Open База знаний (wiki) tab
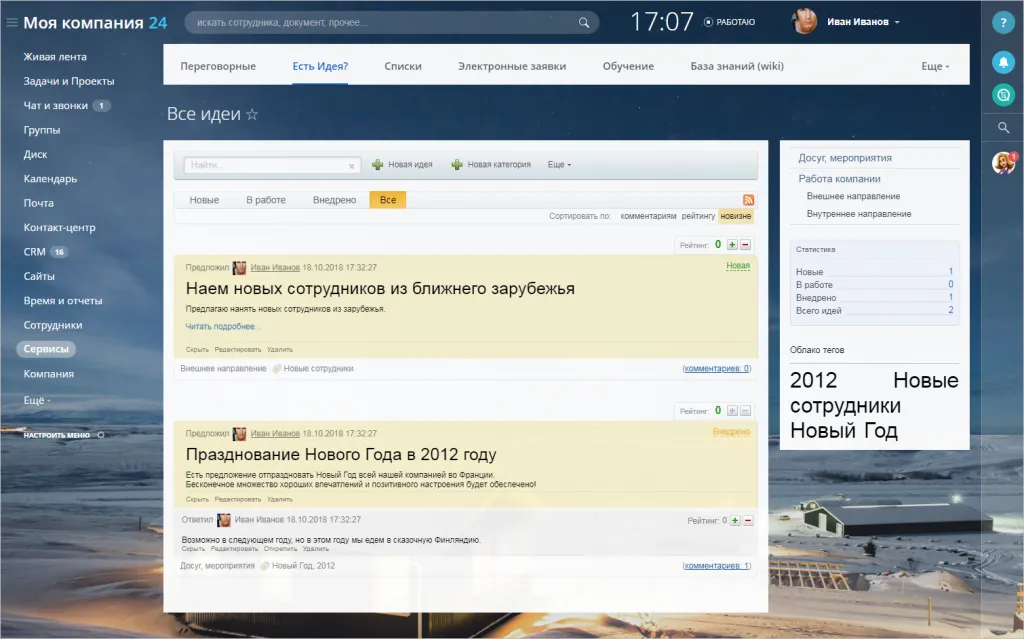Image resolution: width=1024 pixels, height=639 pixels. 737,66
